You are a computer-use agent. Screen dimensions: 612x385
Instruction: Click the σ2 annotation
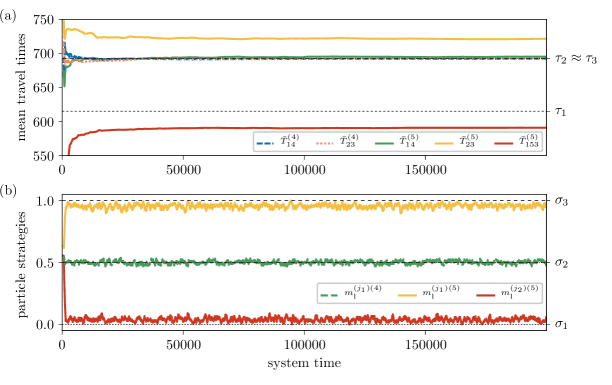[x=561, y=262]
